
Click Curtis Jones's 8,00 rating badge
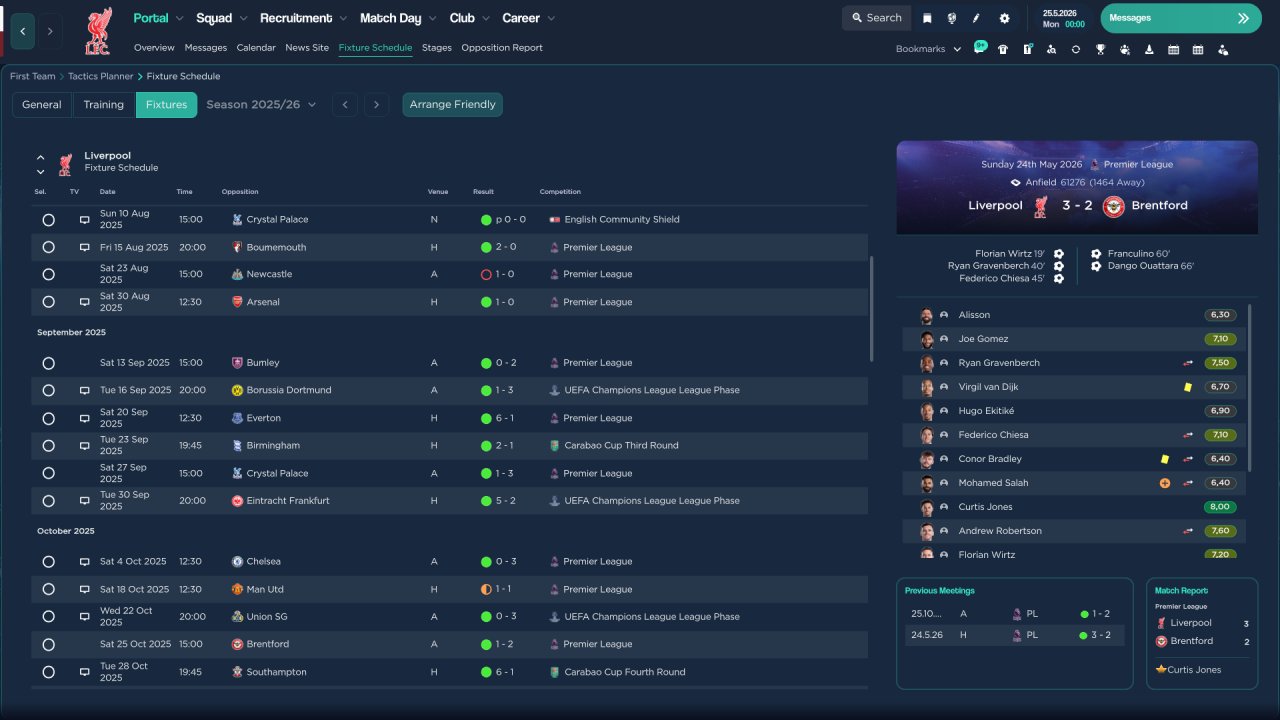[1220, 507]
